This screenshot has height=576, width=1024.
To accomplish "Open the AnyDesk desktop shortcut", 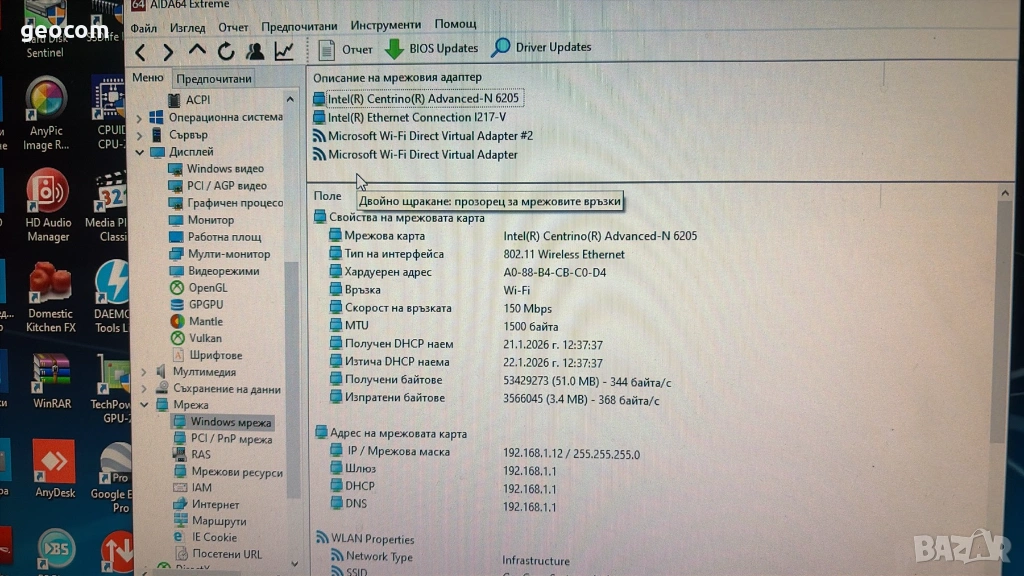I will [x=55, y=469].
